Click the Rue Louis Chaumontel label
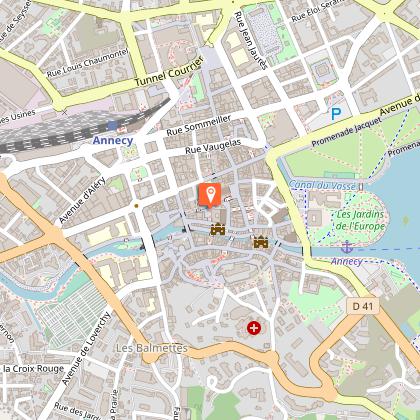The image size is (420, 420). coord(87,62)
